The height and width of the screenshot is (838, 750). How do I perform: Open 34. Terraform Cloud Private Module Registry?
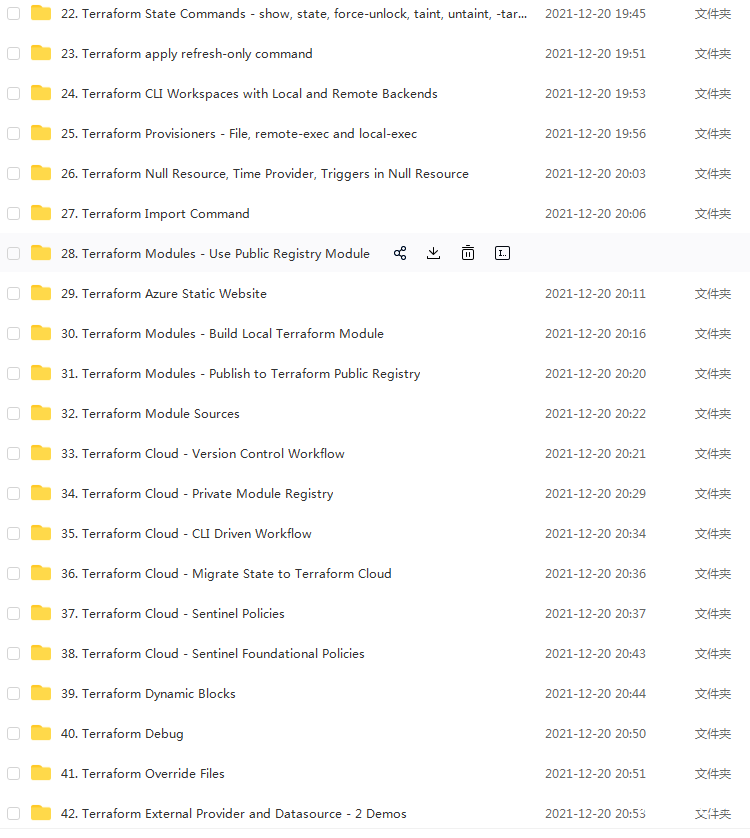tap(197, 494)
